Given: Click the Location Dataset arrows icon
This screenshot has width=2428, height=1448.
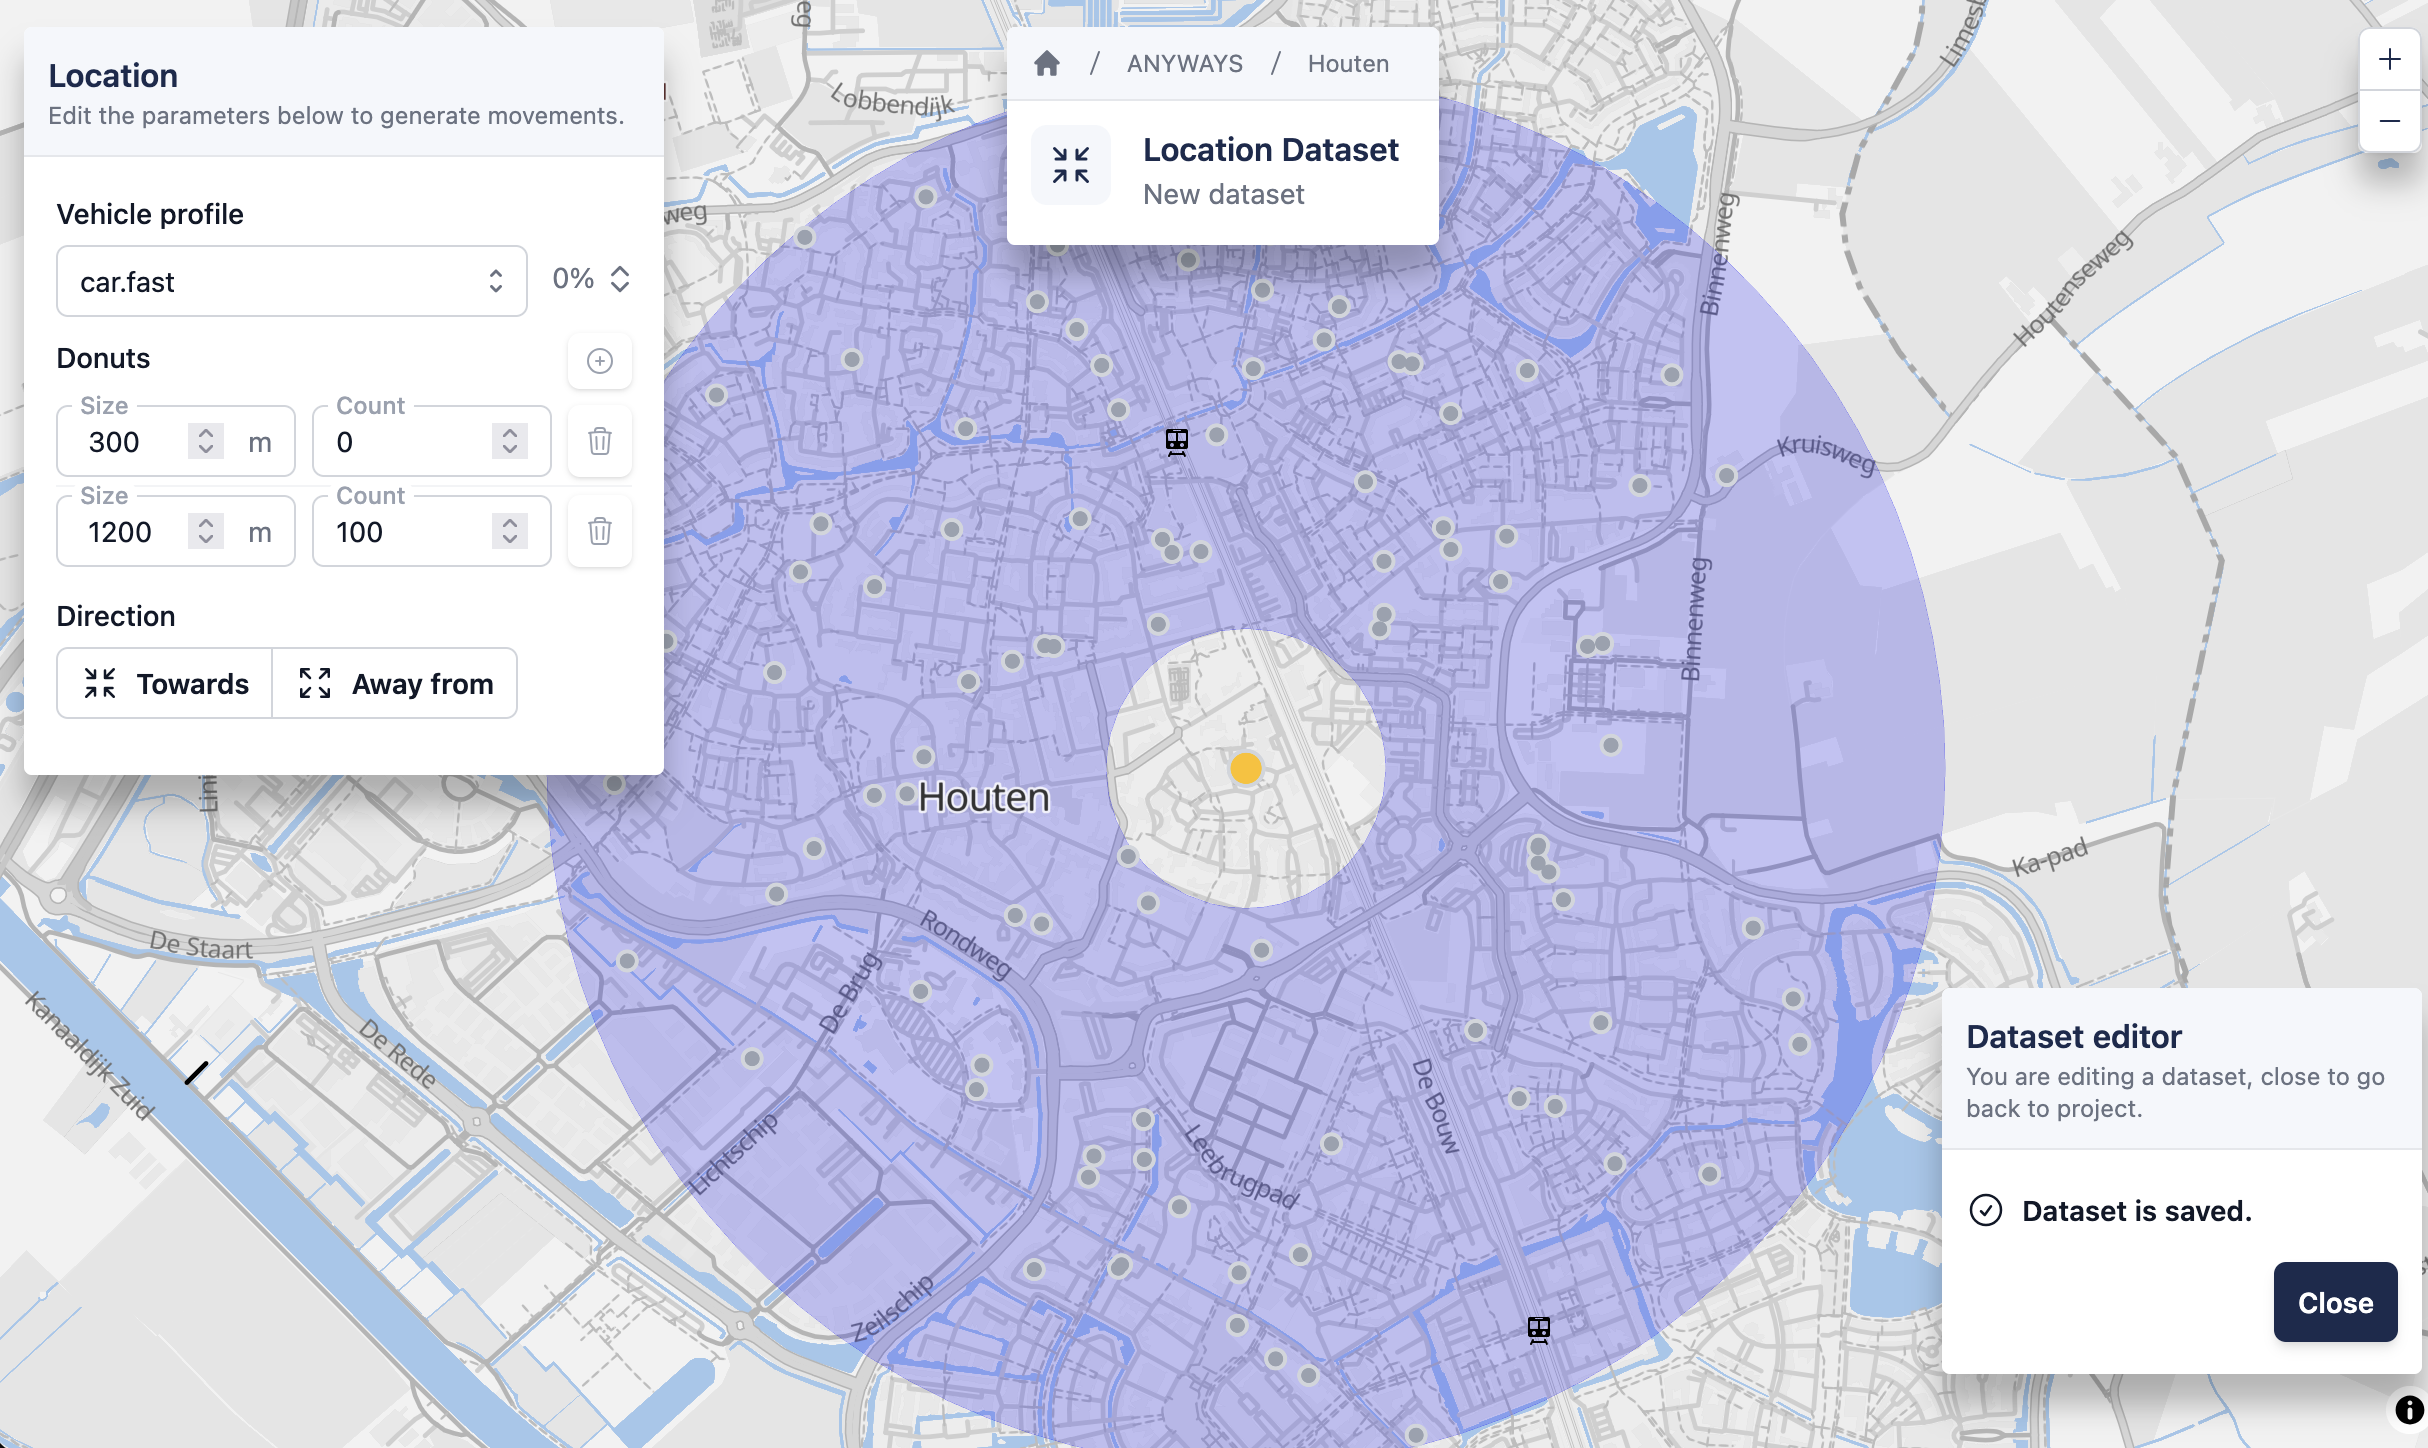Looking at the screenshot, I should (1070, 165).
